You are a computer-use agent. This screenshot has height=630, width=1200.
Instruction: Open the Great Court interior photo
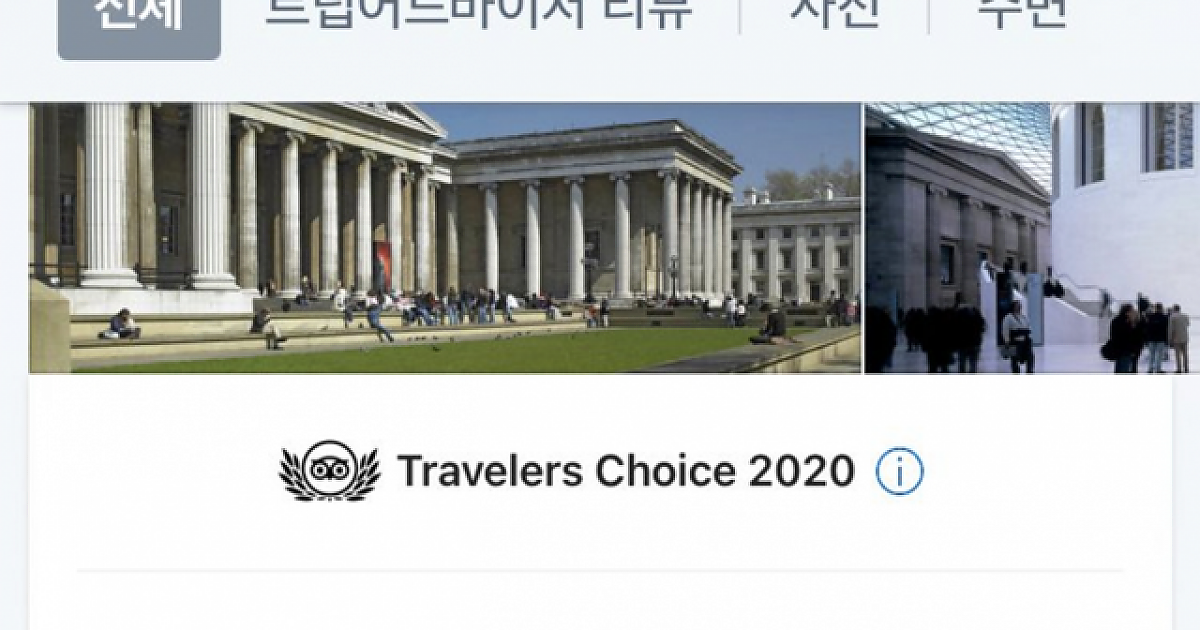tap(1032, 238)
